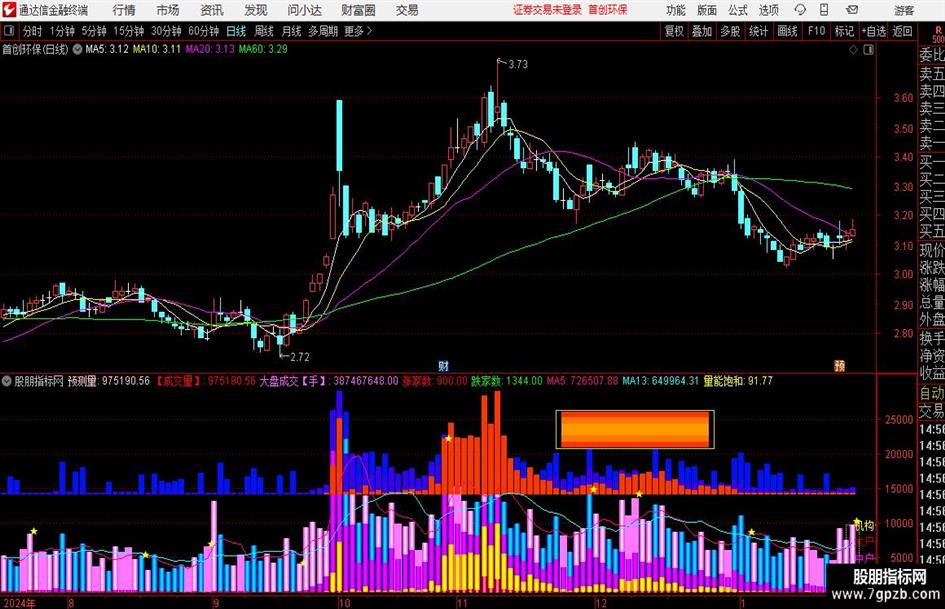Screen dimensions: 945x609
Task: Open the 市场 menu
Action: [168, 10]
